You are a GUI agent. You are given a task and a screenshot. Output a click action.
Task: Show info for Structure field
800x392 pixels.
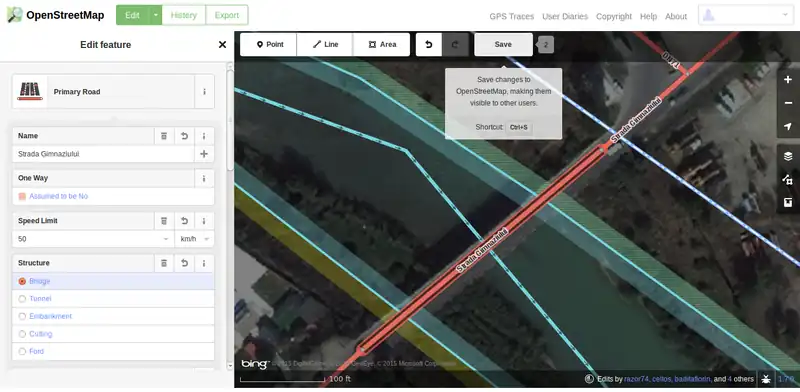pos(204,263)
